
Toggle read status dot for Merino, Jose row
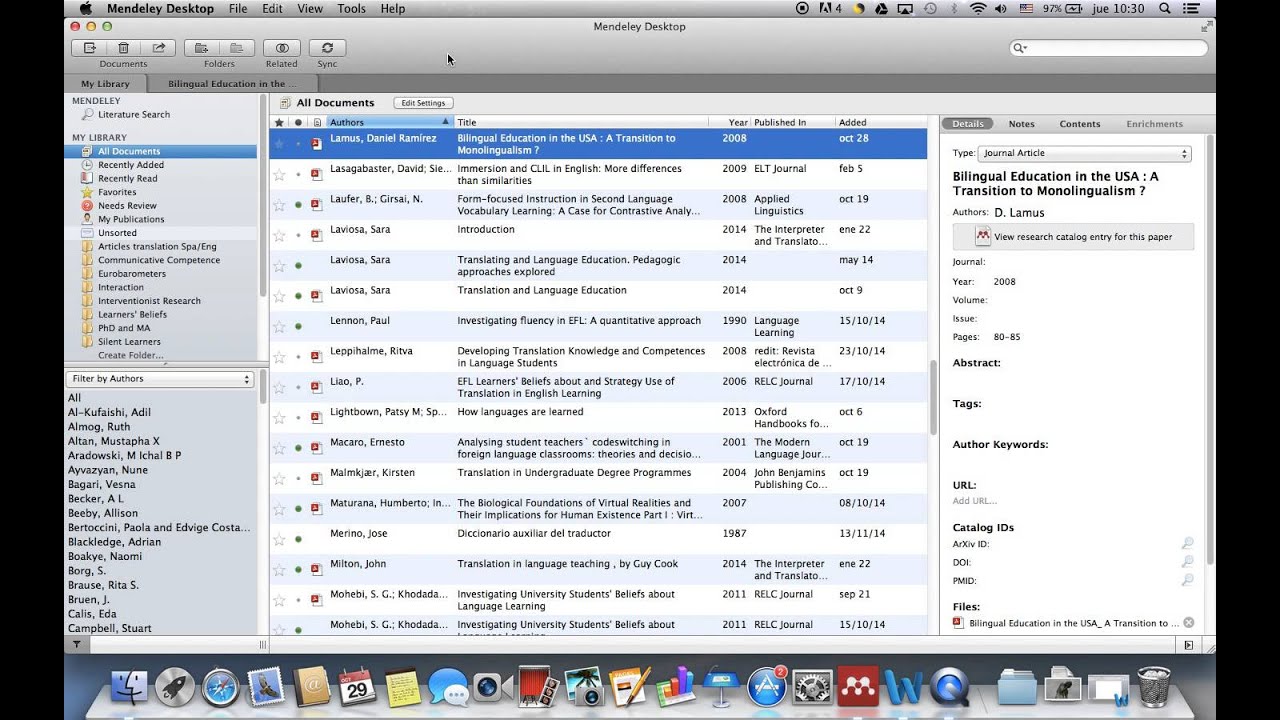tap(298, 539)
